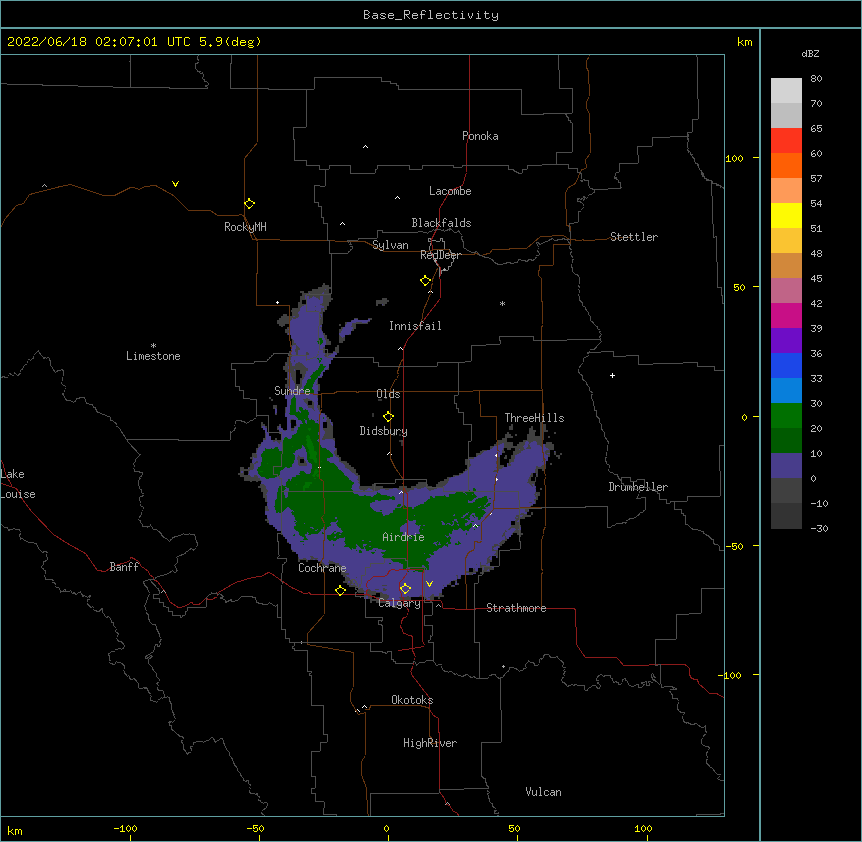
Task: Click the Blackfalds city label
Action: coord(441,223)
